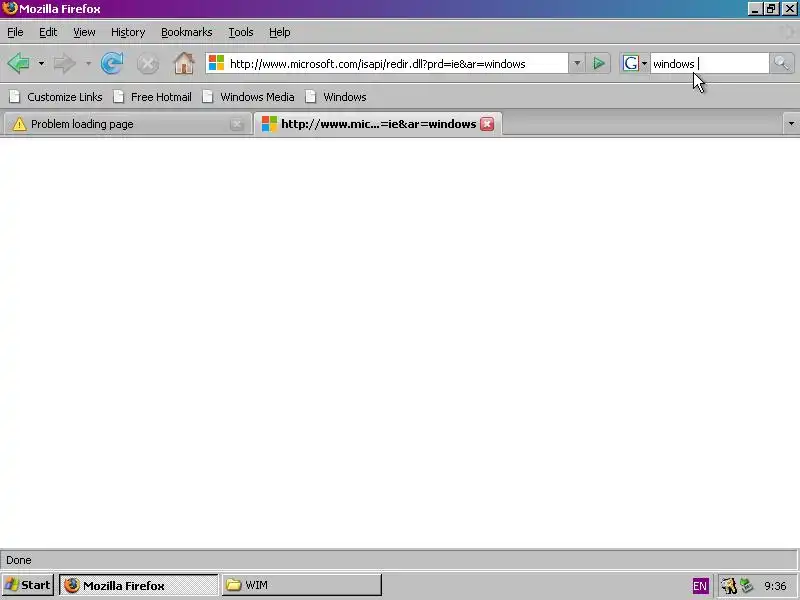Open the Back history dropdown arrow

coord(41,64)
